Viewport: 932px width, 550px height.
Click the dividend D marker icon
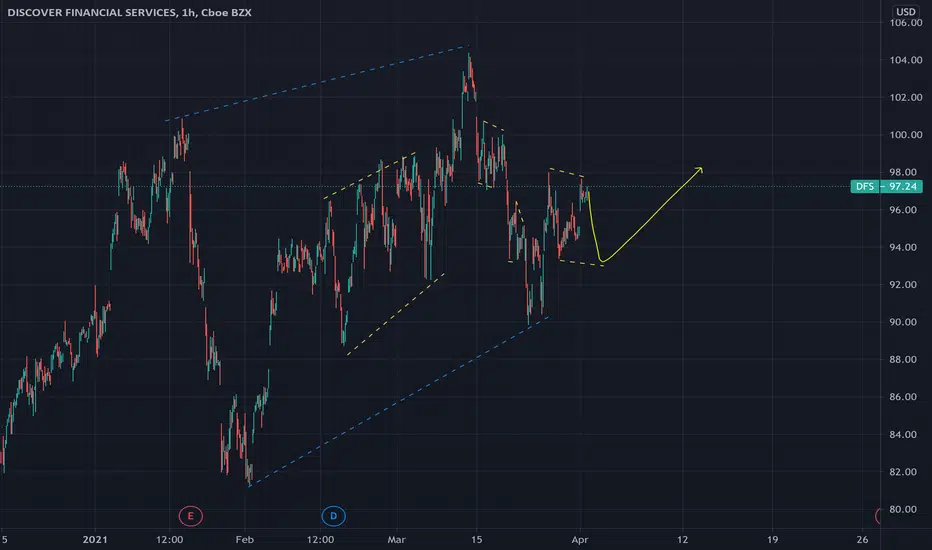pyautogui.click(x=333, y=516)
